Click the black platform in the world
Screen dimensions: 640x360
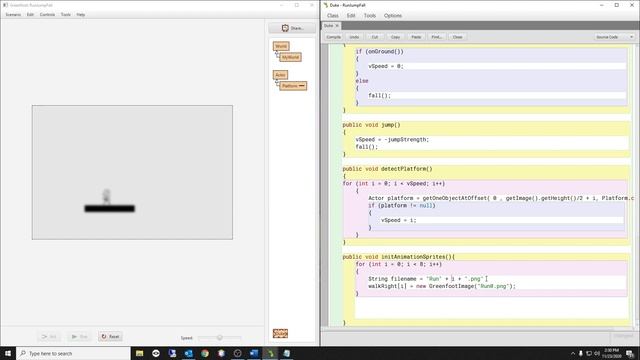point(109,209)
